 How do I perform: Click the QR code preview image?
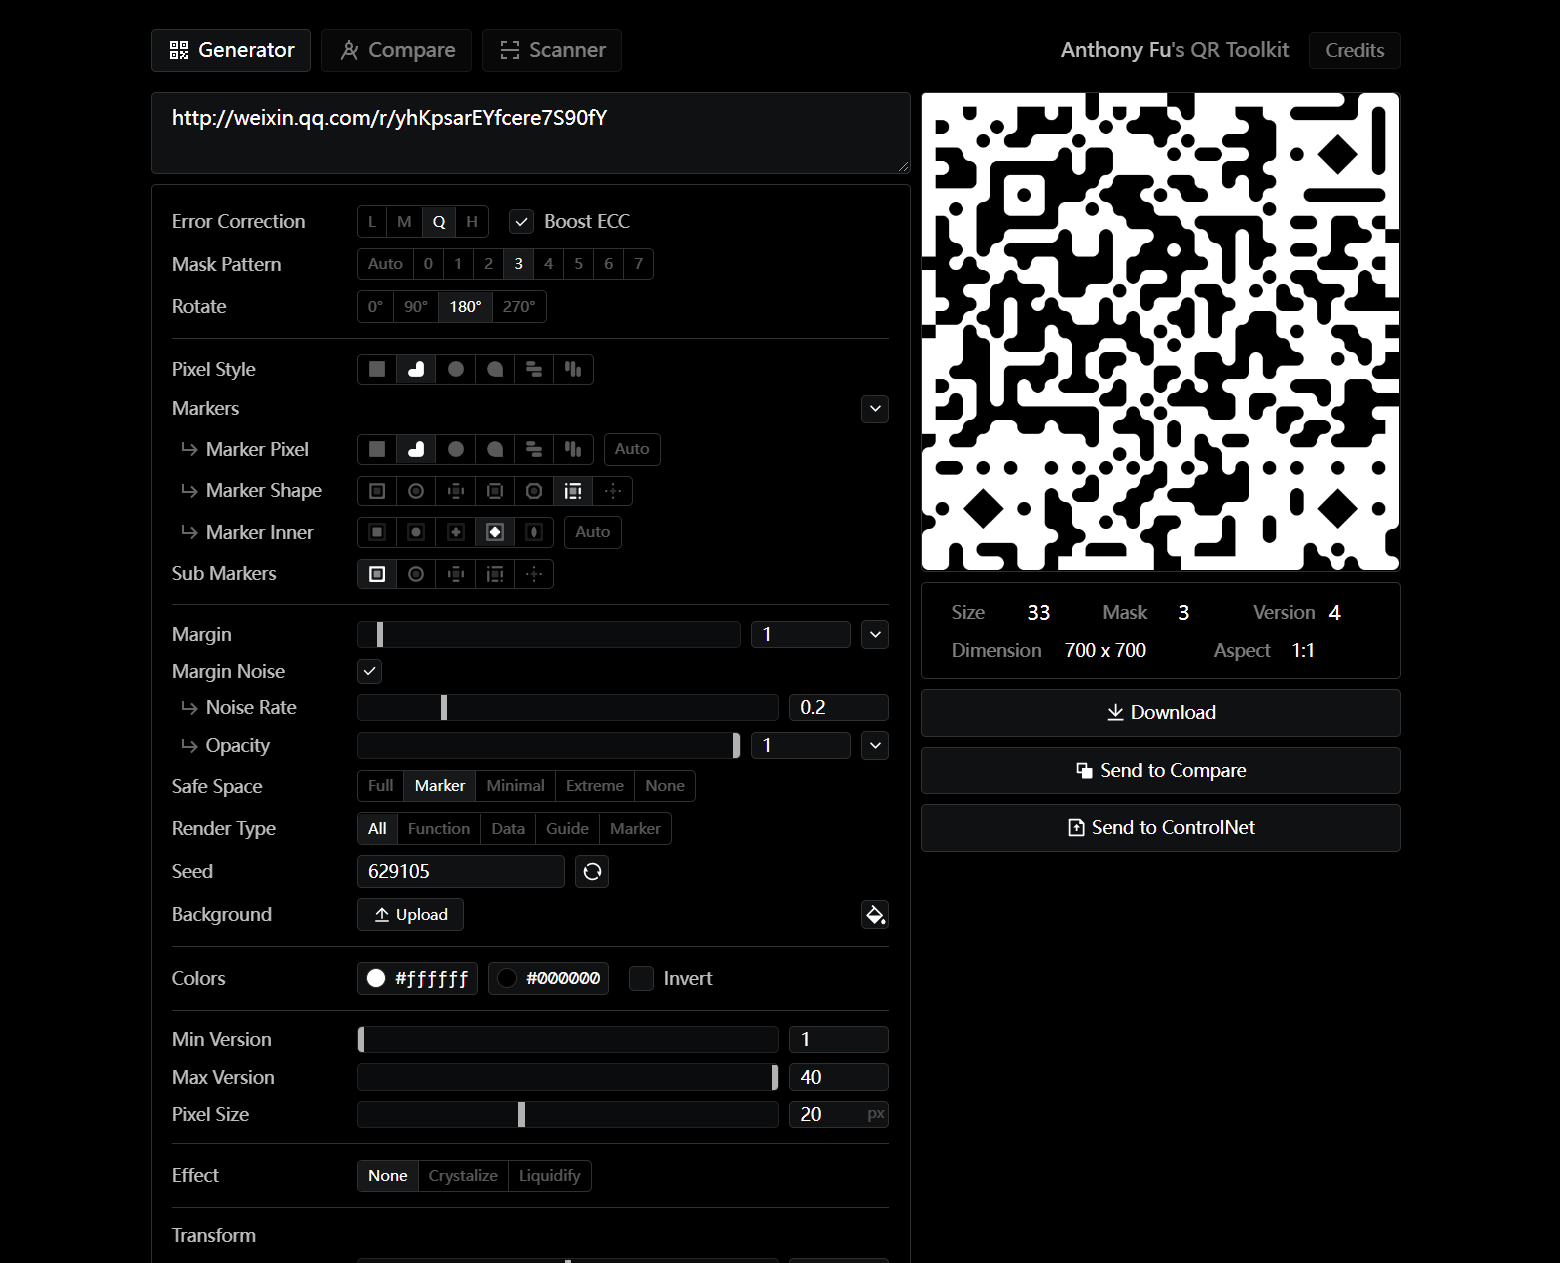[x=1160, y=332]
